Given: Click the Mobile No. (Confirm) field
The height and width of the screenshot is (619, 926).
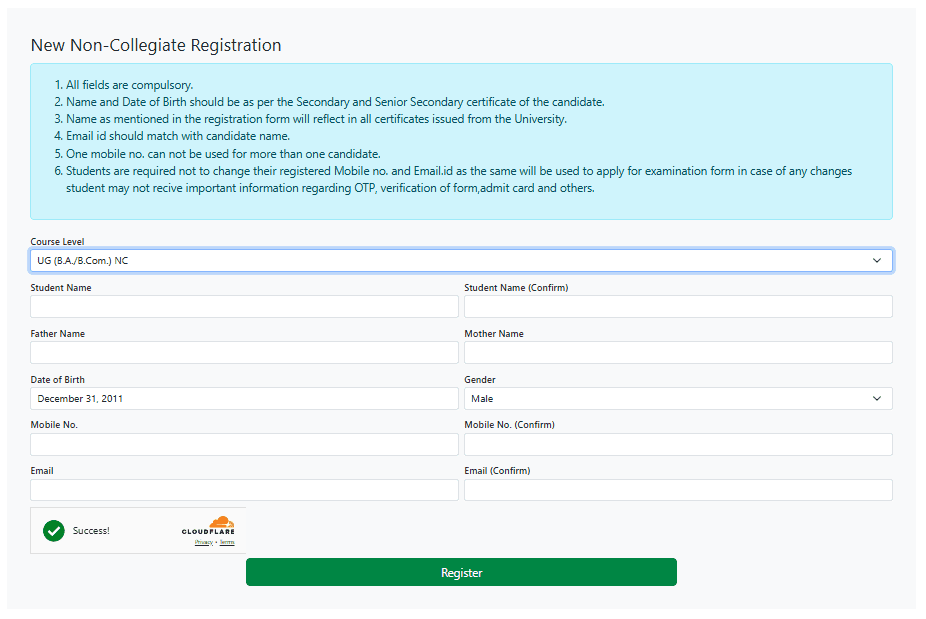Looking at the screenshot, I should 677,444.
